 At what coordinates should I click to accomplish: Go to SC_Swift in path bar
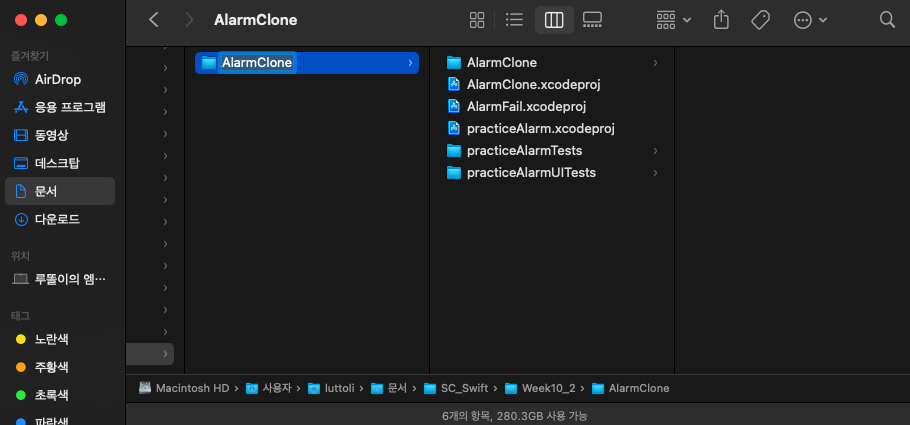[x=456, y=388]
